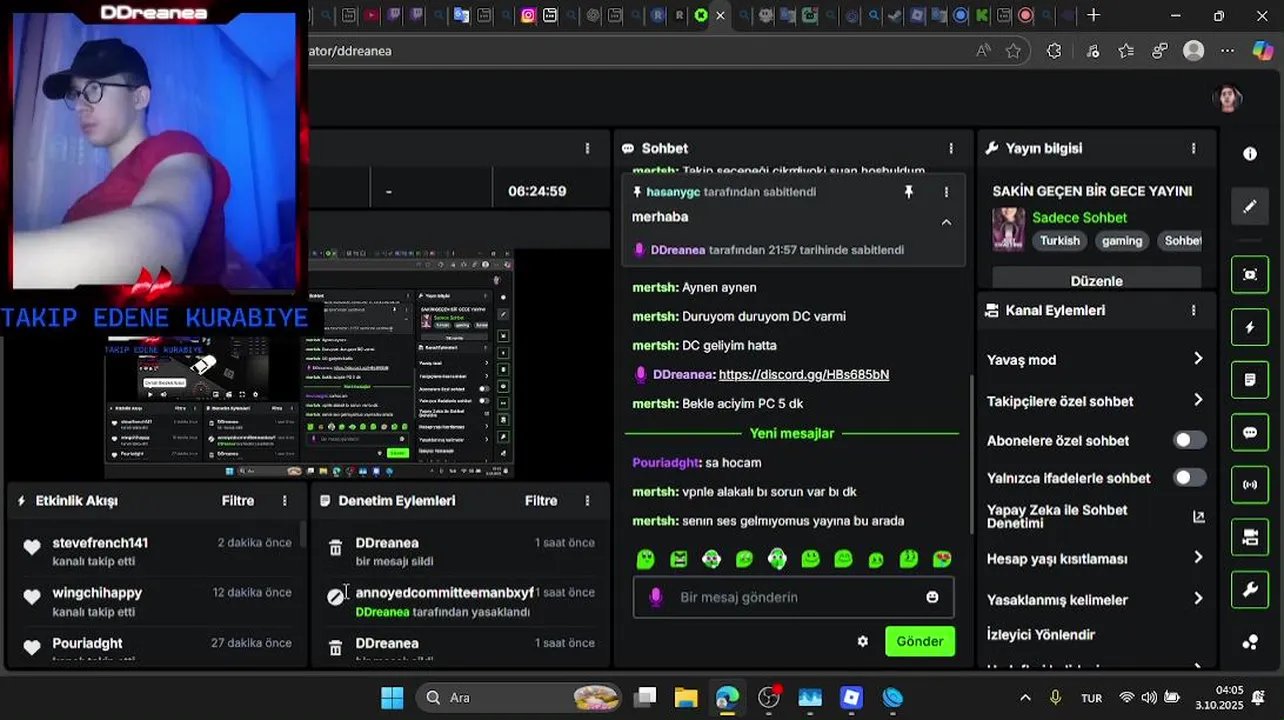Open File Explorer from taskbar
1284x720 pixels.
(685, 698)
